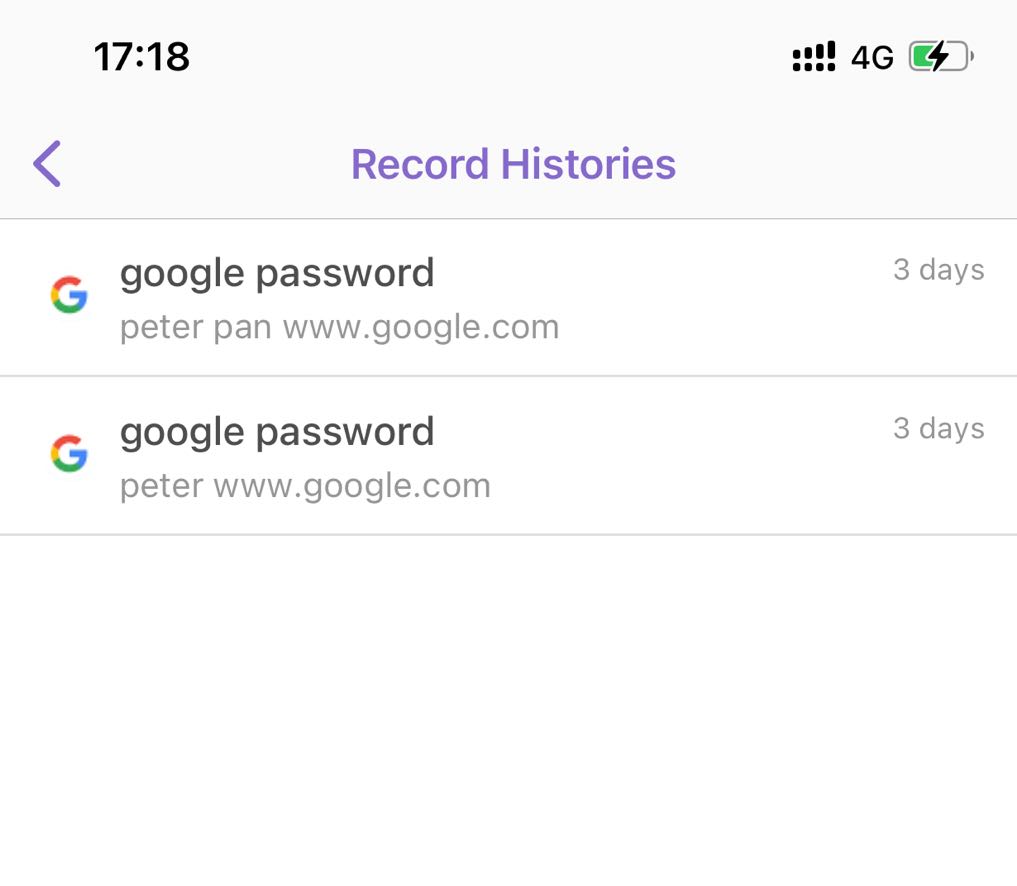Click the Record Histories header title
The image size is (1017, 886).
coord(513,164)
